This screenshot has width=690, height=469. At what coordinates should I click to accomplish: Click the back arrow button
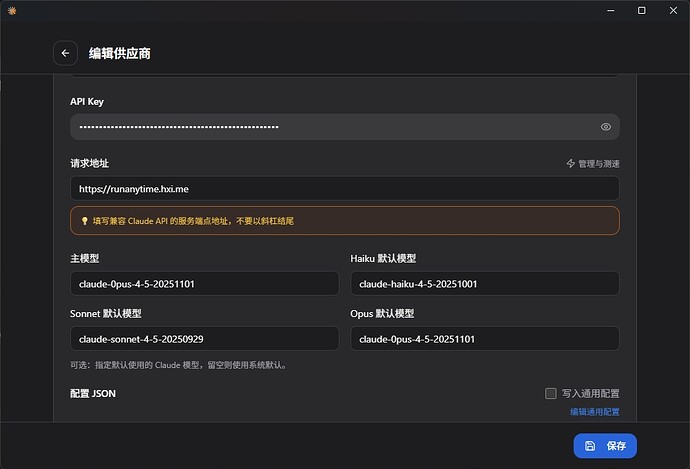[x=65, y=53]
